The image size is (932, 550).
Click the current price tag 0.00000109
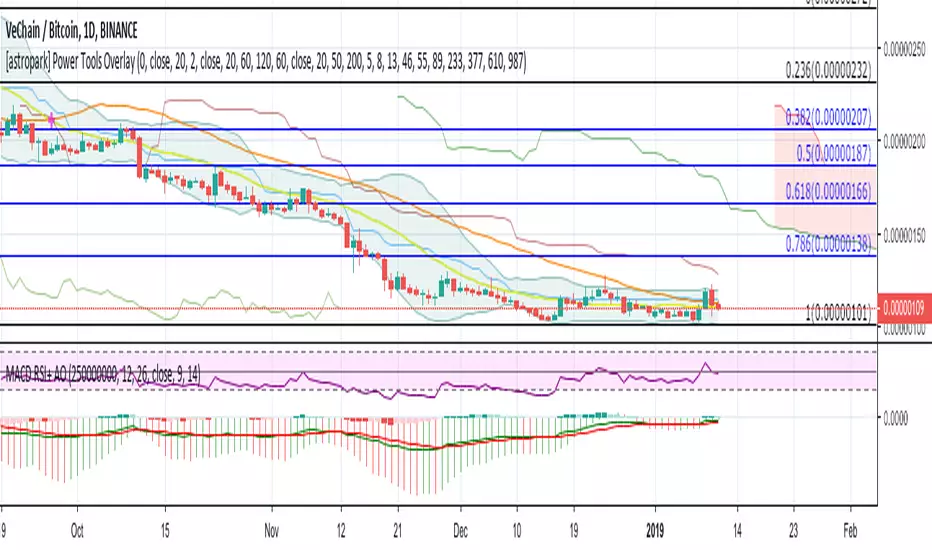[904, 308]
